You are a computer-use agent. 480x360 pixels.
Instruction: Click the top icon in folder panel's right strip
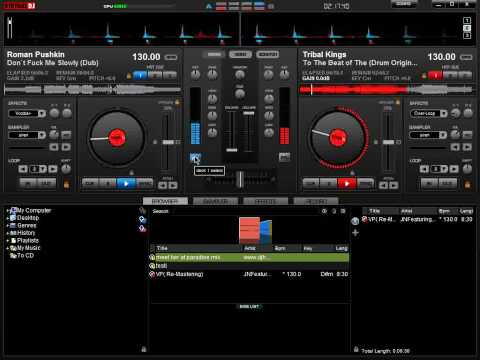[x=142, y=210]
